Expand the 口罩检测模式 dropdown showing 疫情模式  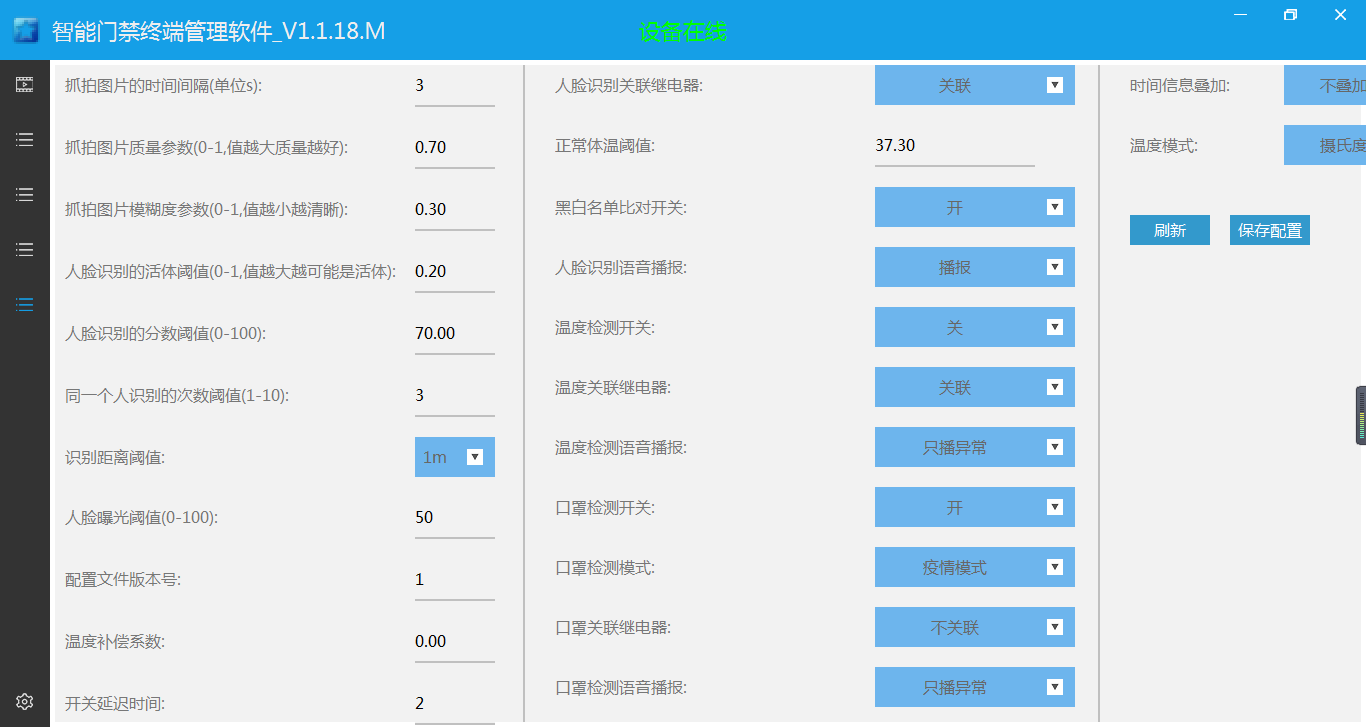[x=974, y=568]
